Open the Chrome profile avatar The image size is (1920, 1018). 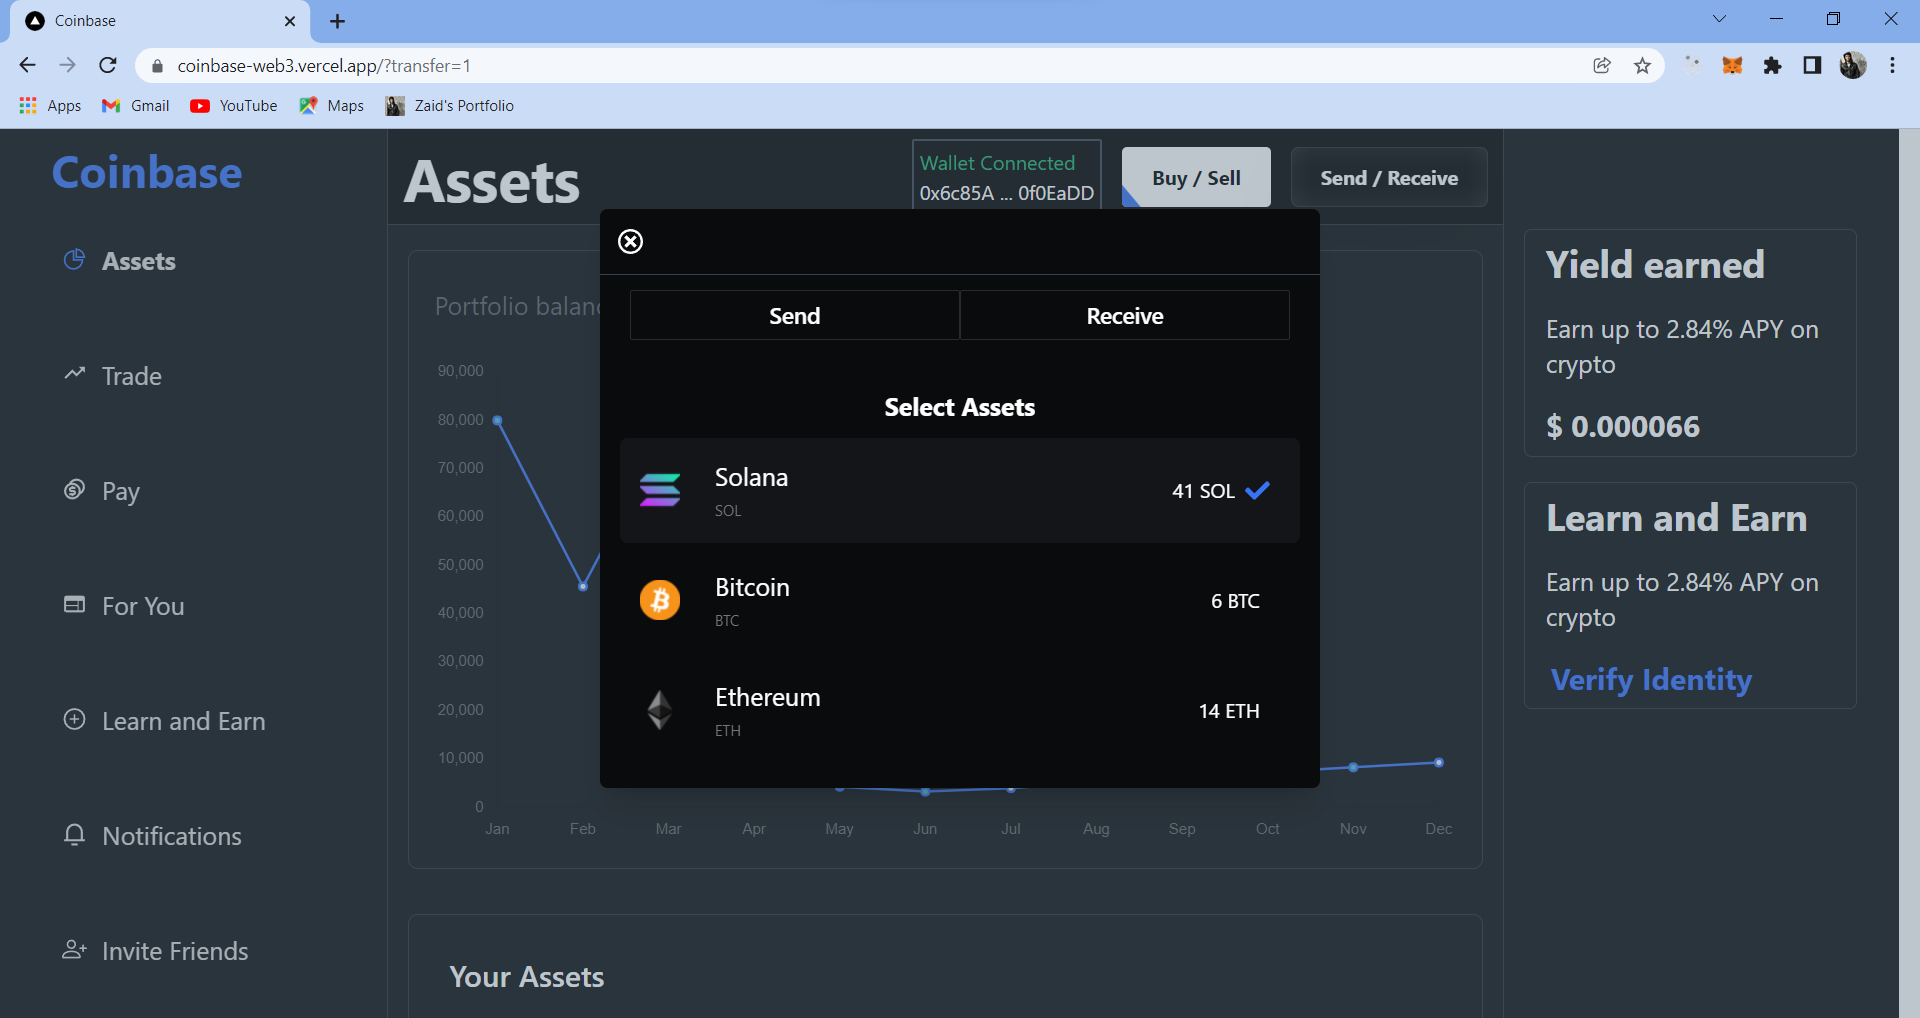[x=1853, y=66]
